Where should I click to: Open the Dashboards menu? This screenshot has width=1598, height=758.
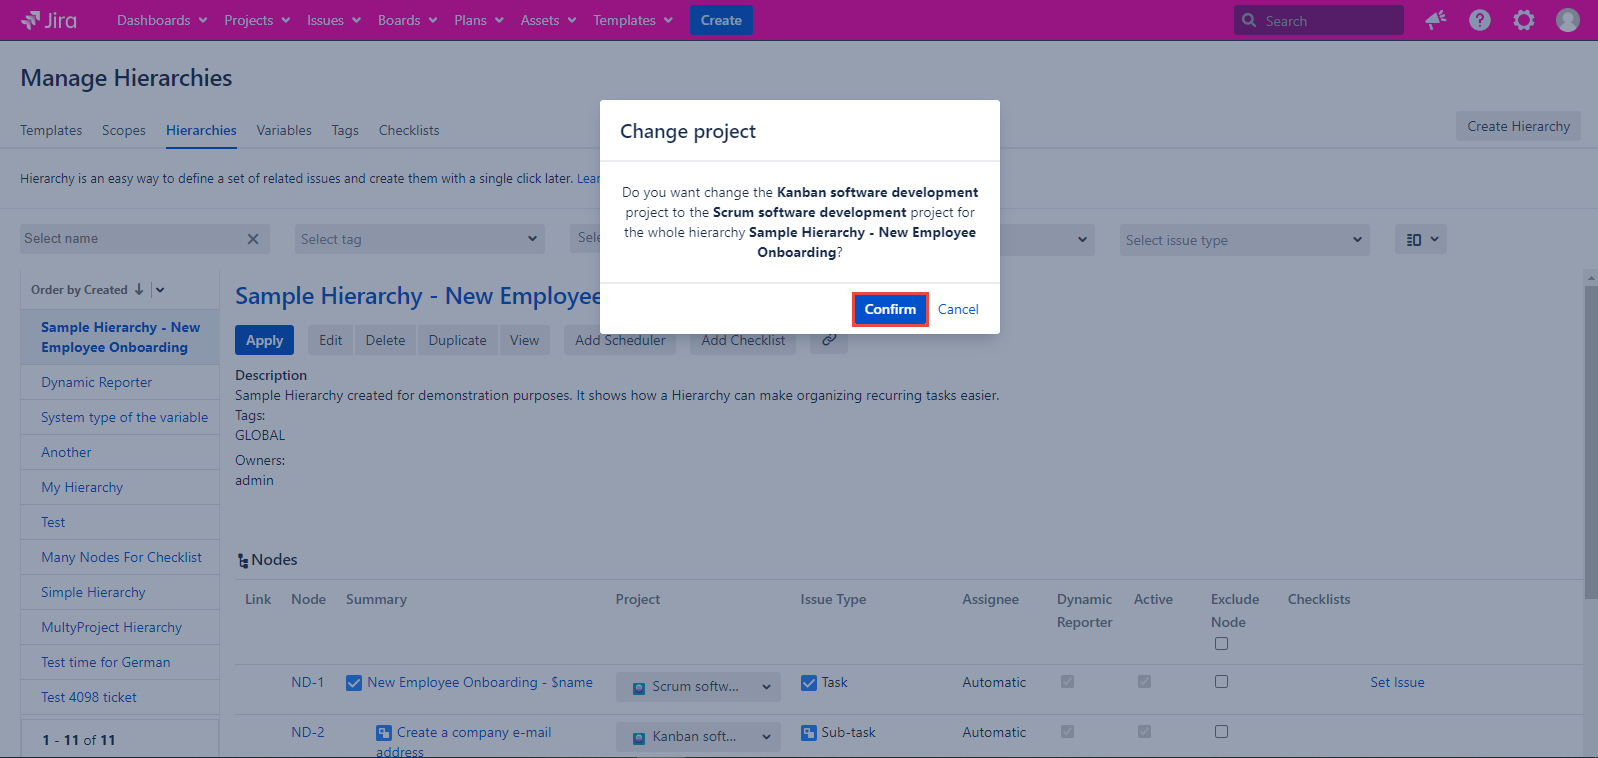[162, 20]
